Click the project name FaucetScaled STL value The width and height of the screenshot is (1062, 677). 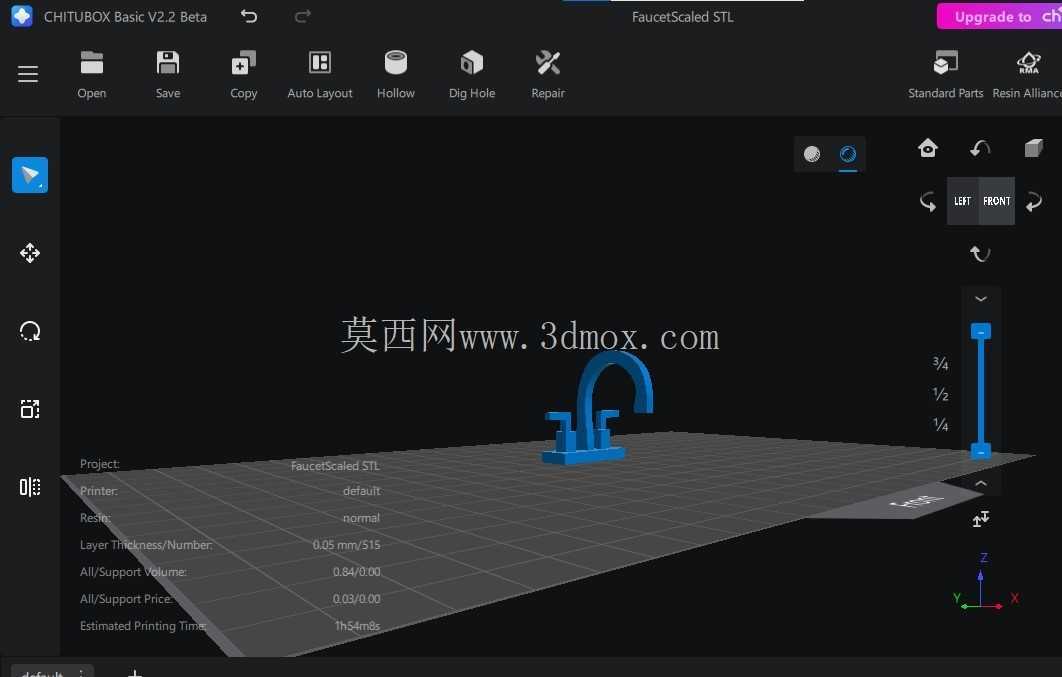335,466
